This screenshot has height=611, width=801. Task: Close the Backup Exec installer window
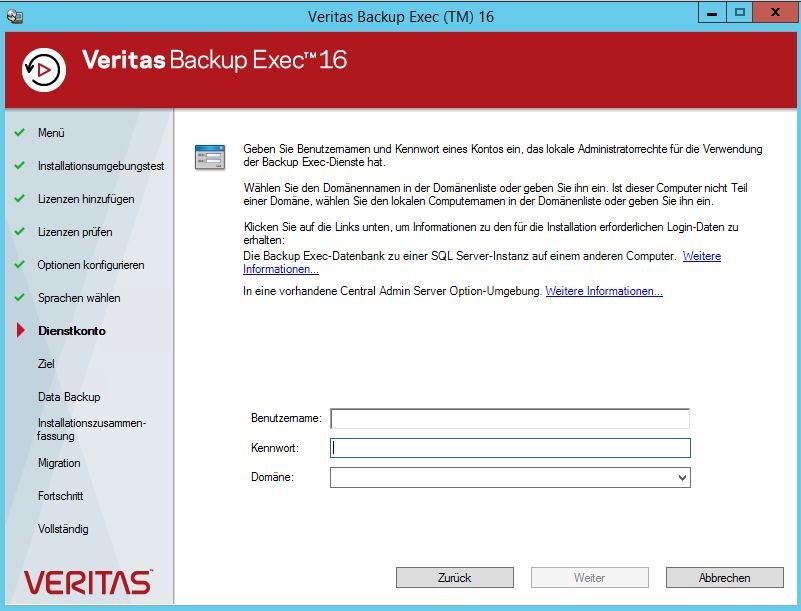(x=774, y=13)
